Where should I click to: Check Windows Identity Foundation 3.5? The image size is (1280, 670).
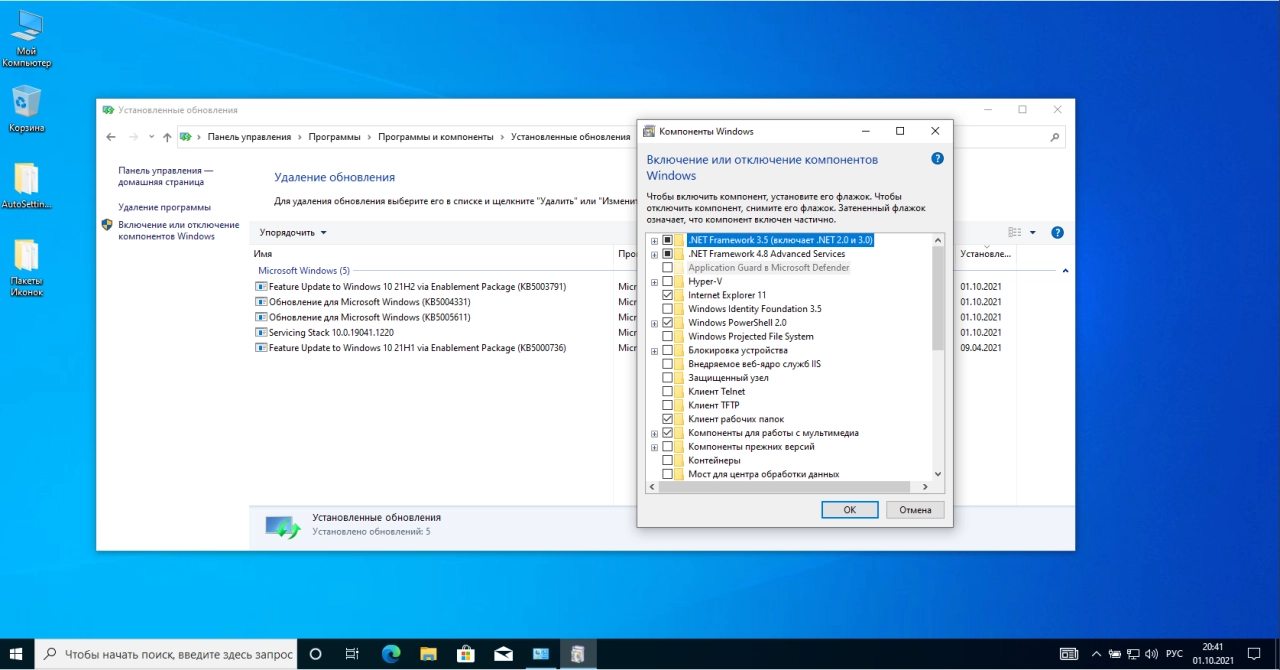pyautogui.click(x=668, y=309)
